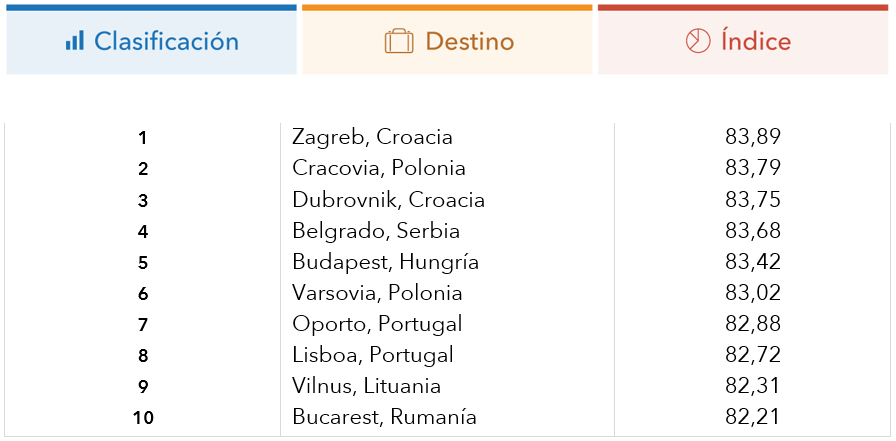Viewport: 896px width, 441px height.
Task: Click the bar chart icon beside Clasificación
Action: tap(74, 41)
